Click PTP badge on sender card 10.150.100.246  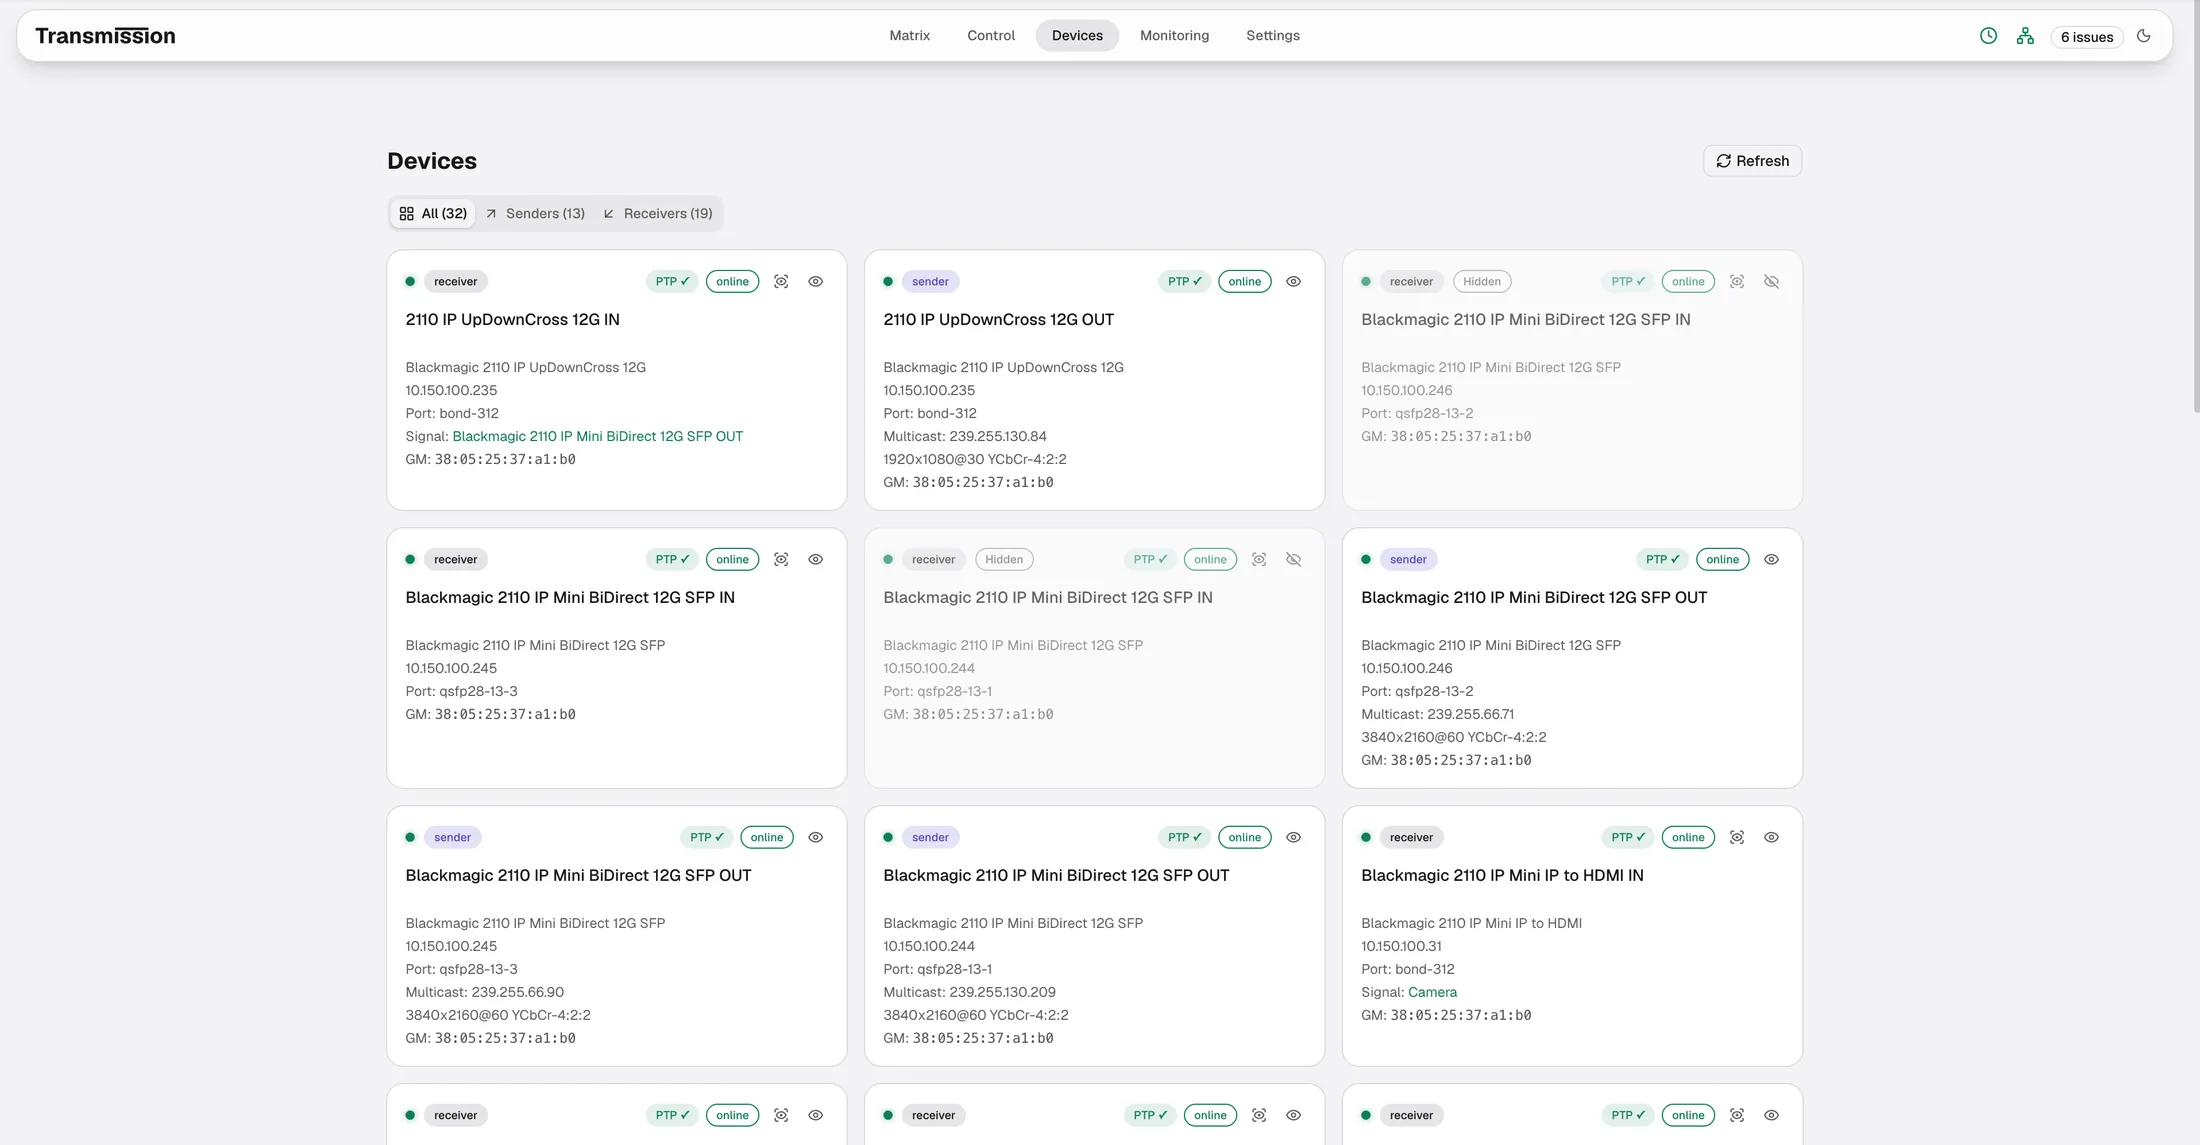pyautogui.click(x=1662, y=560)
